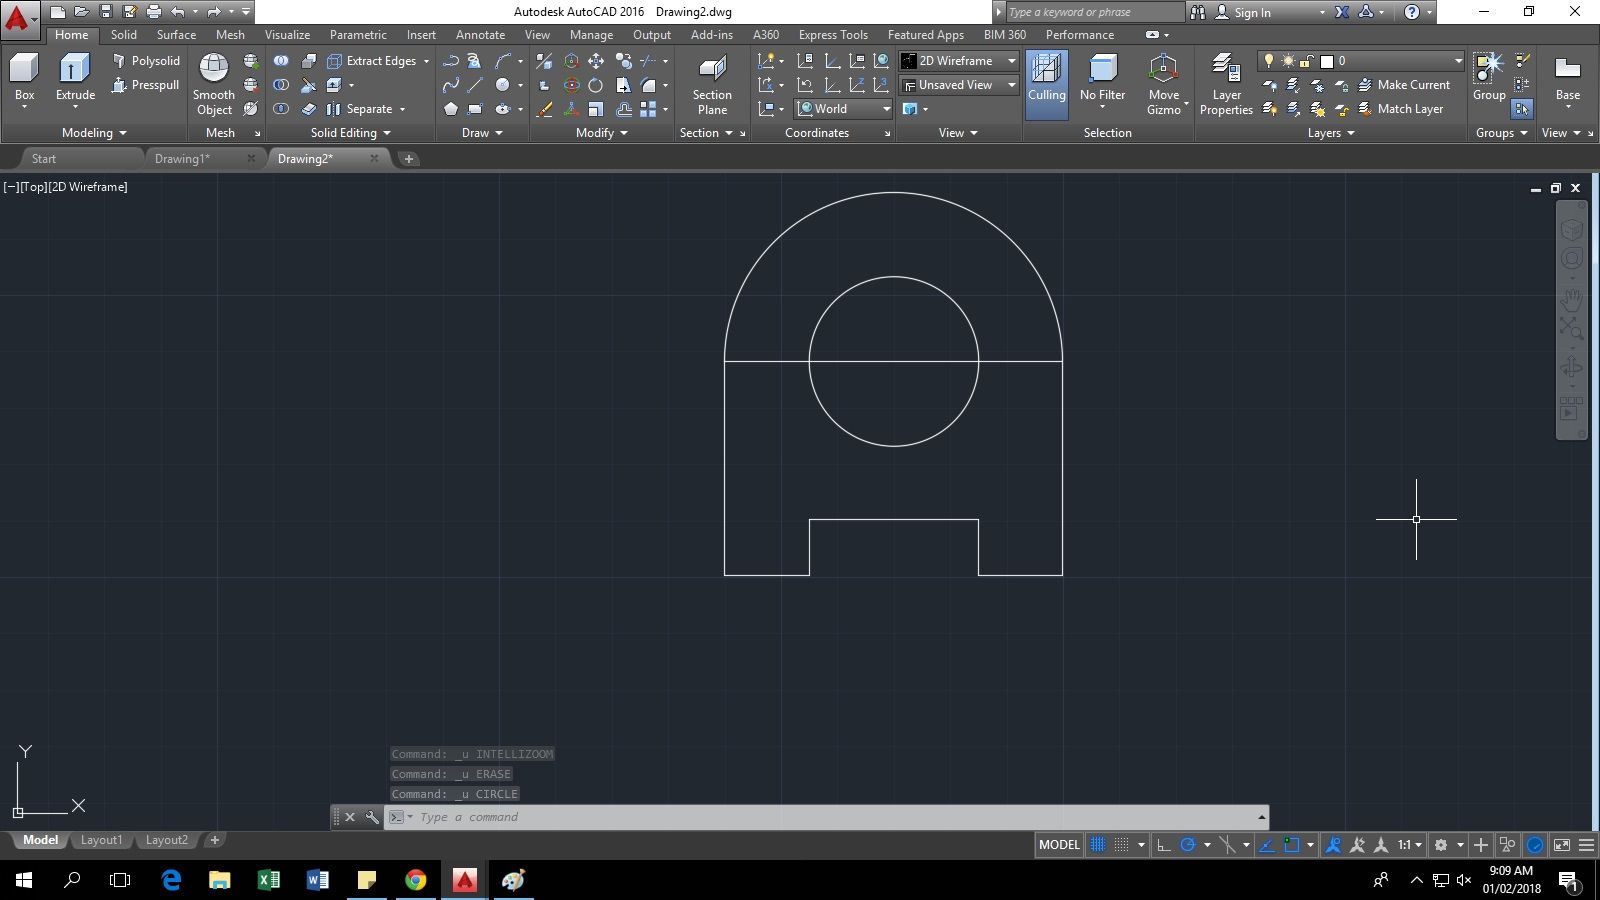The height and width of the screenshot is (900, 1600).
Task: Toggle hardware acceleration in status bar
Action: click(x=1535, y=845)
